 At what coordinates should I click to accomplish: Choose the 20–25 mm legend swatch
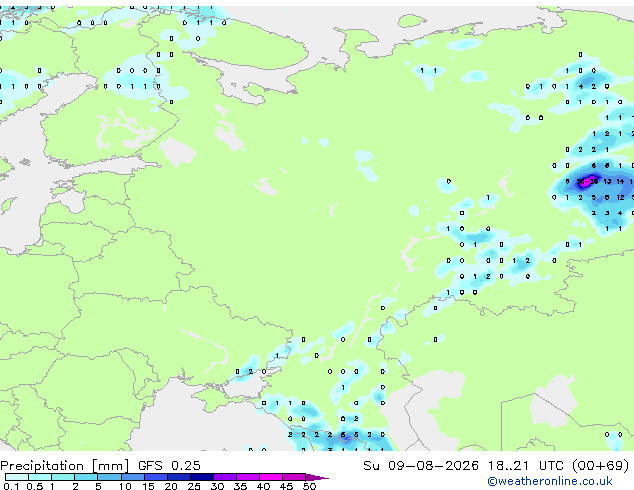coord(178,477)
